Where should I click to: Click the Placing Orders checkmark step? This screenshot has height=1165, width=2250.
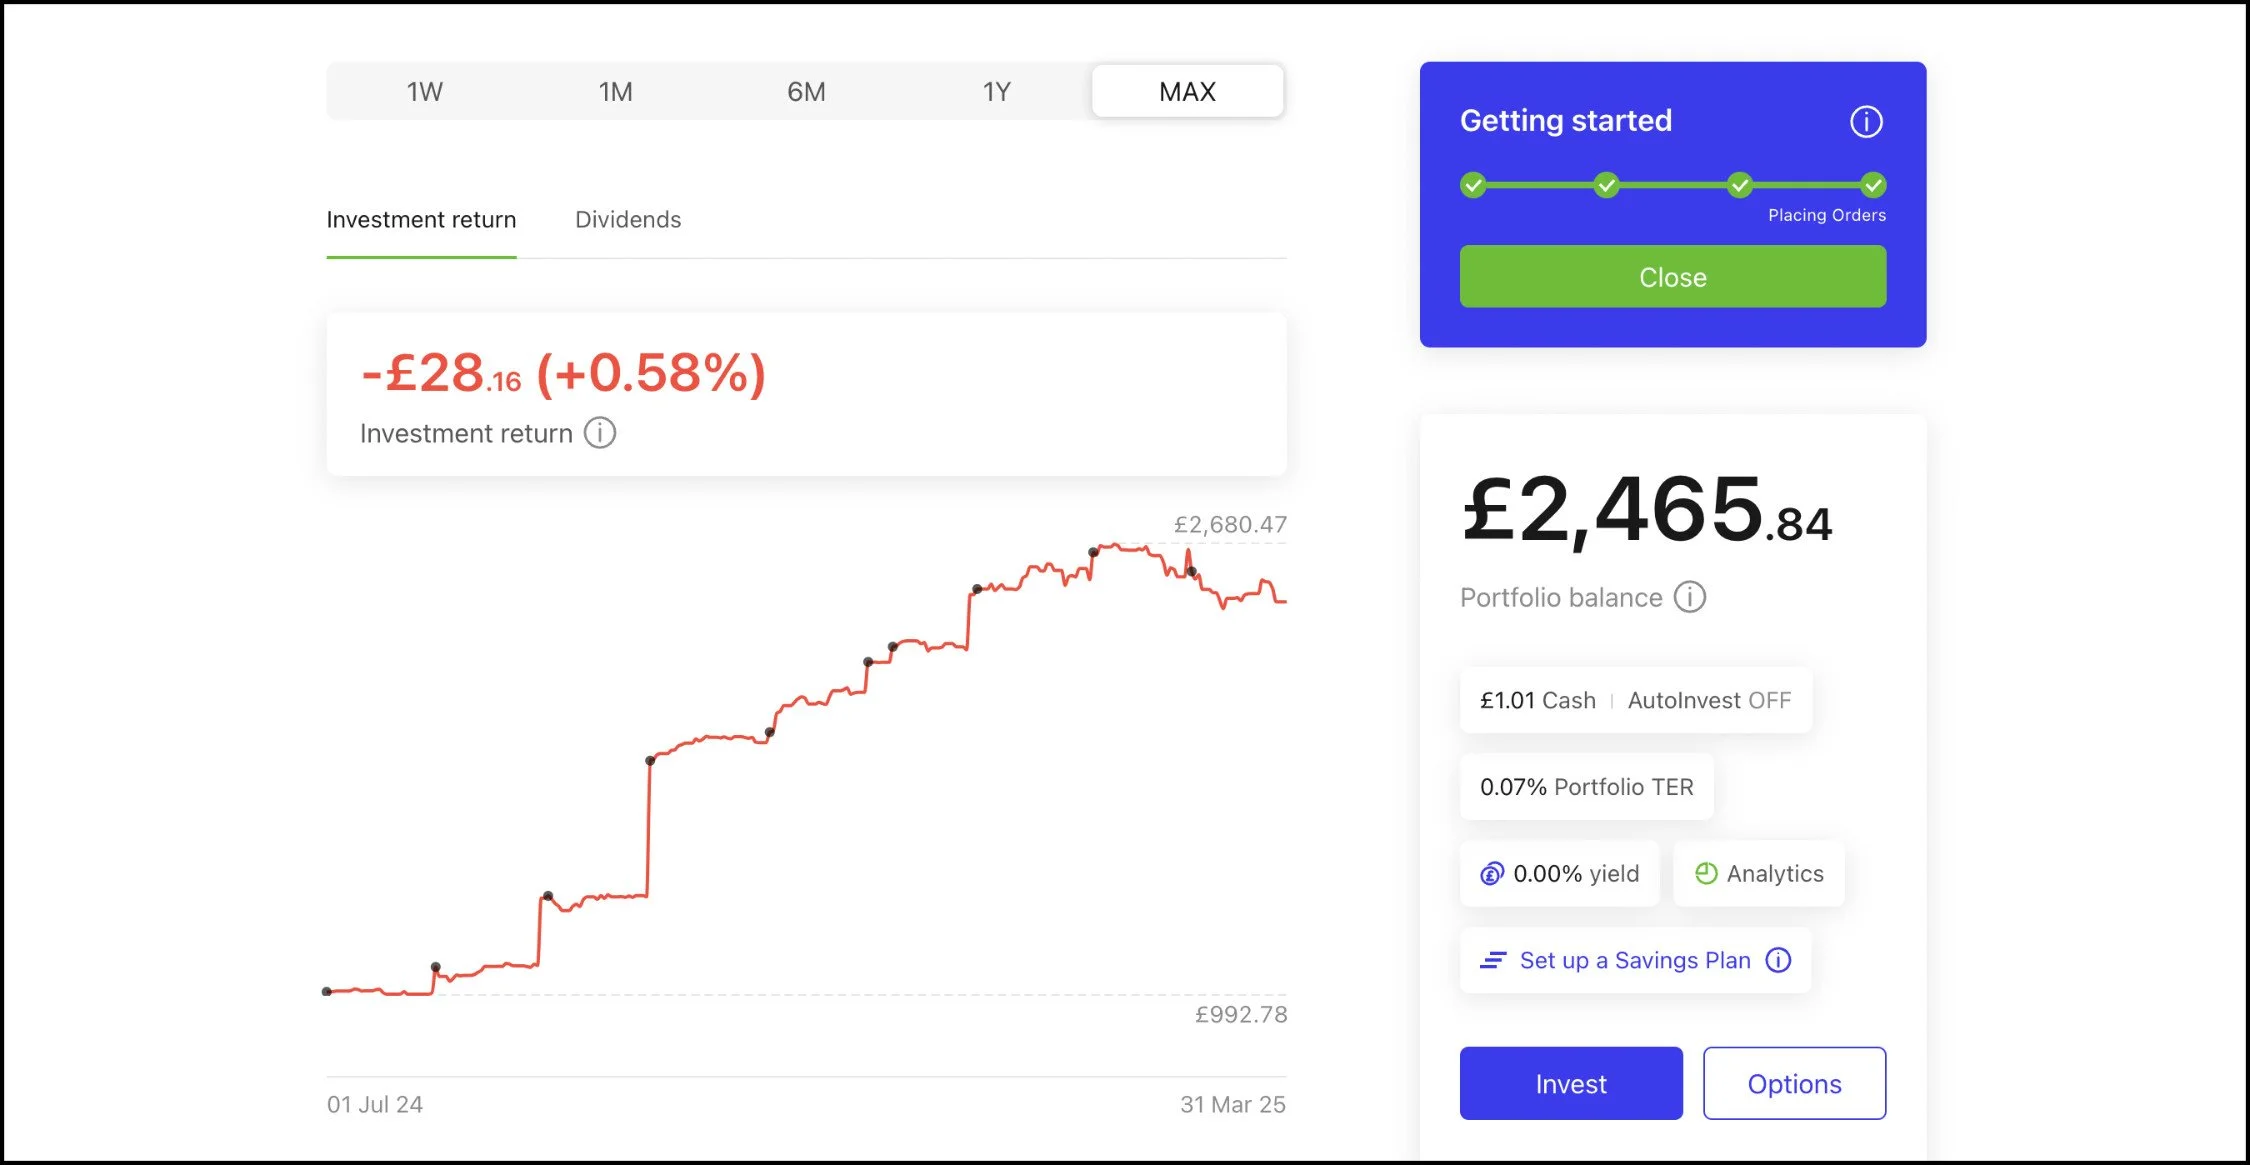[1873, 185]
